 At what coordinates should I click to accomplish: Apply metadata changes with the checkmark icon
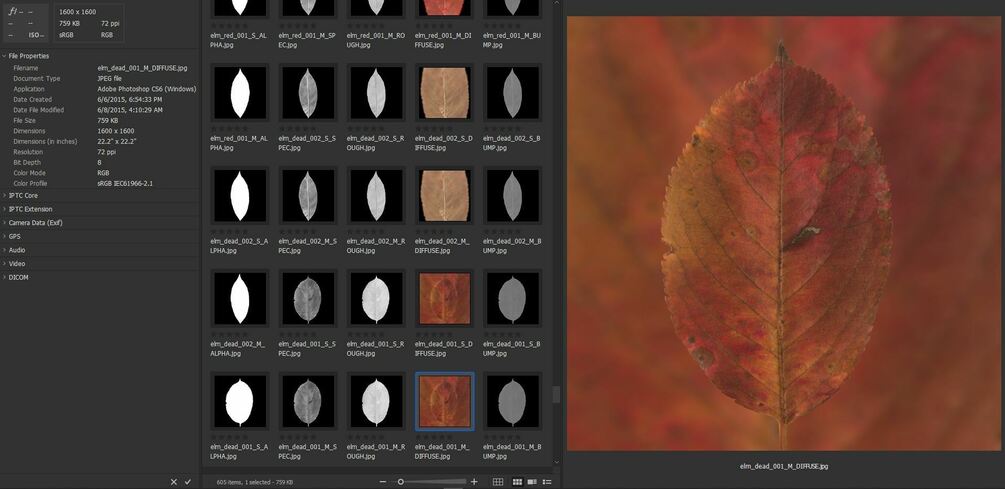pos(188,481)
